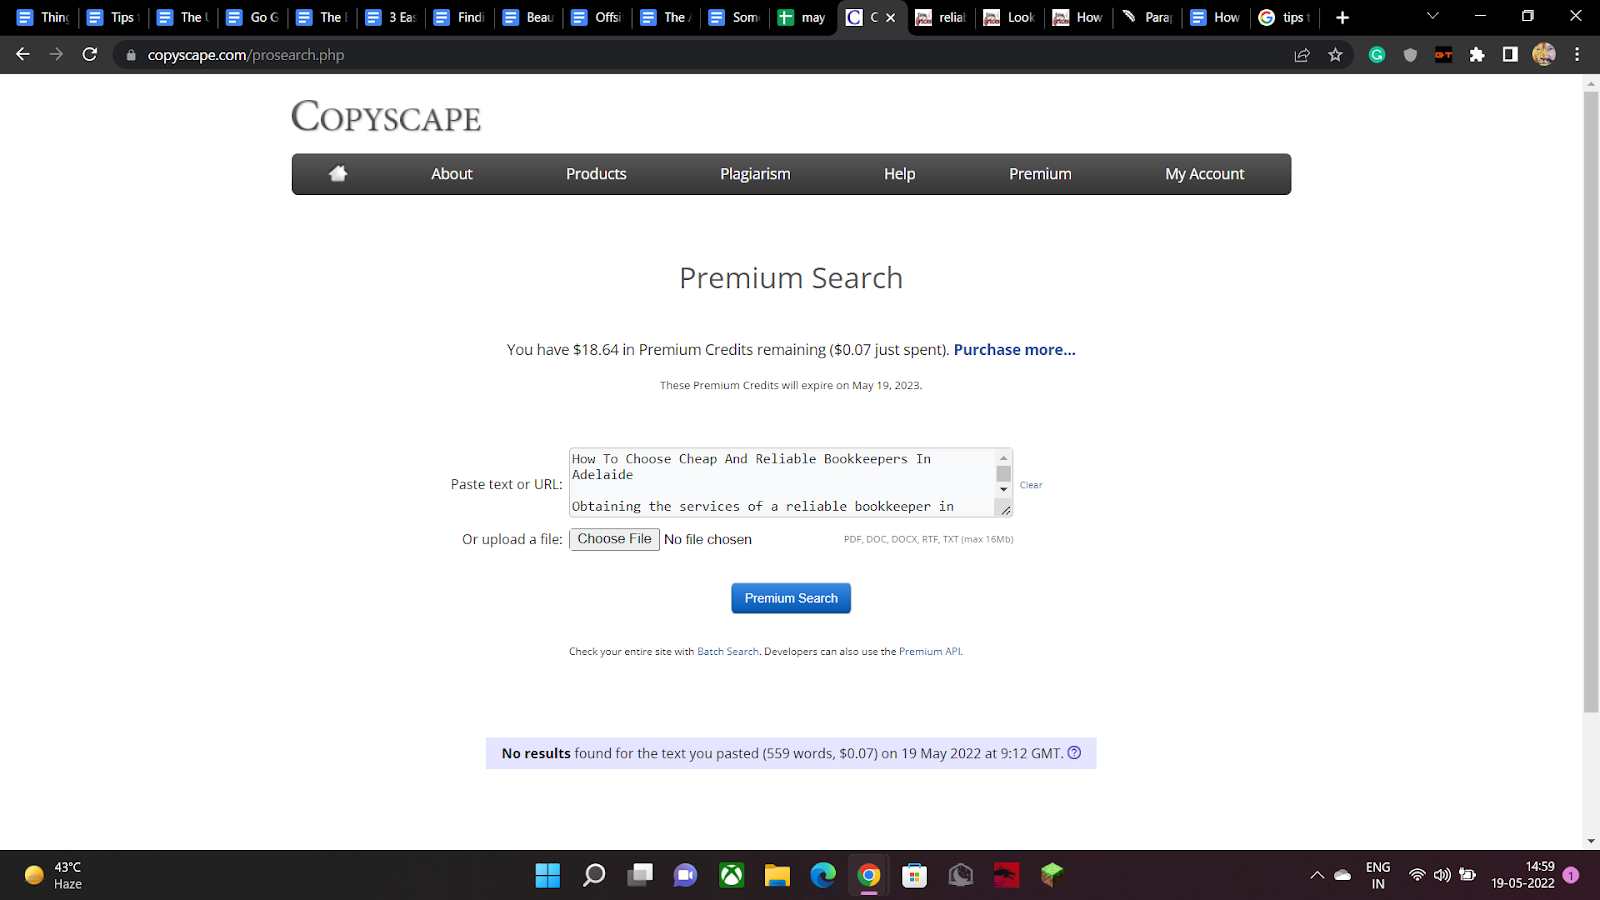Image resolution: width=1600 pixels, height=900 pixels.
Task: Switch to the 'may' Sheets tab
Action: click(x=804, y=17)
